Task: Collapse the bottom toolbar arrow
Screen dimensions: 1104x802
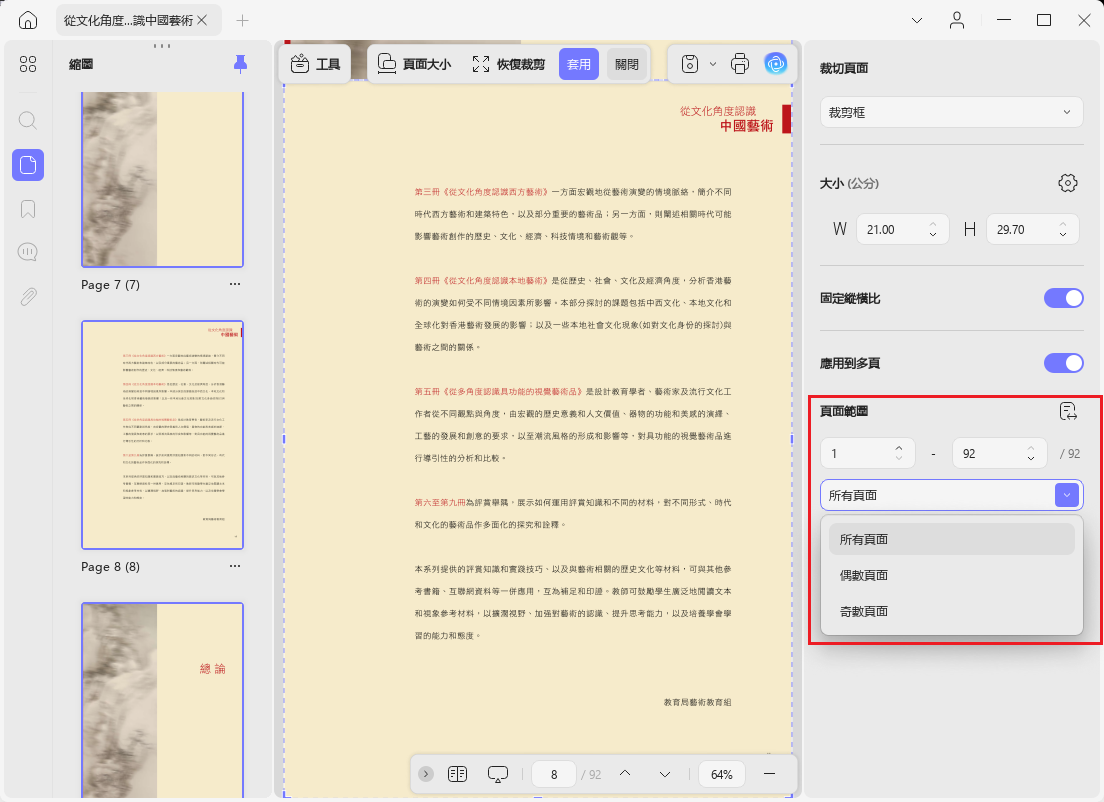Action: click(x=426, y=774)
